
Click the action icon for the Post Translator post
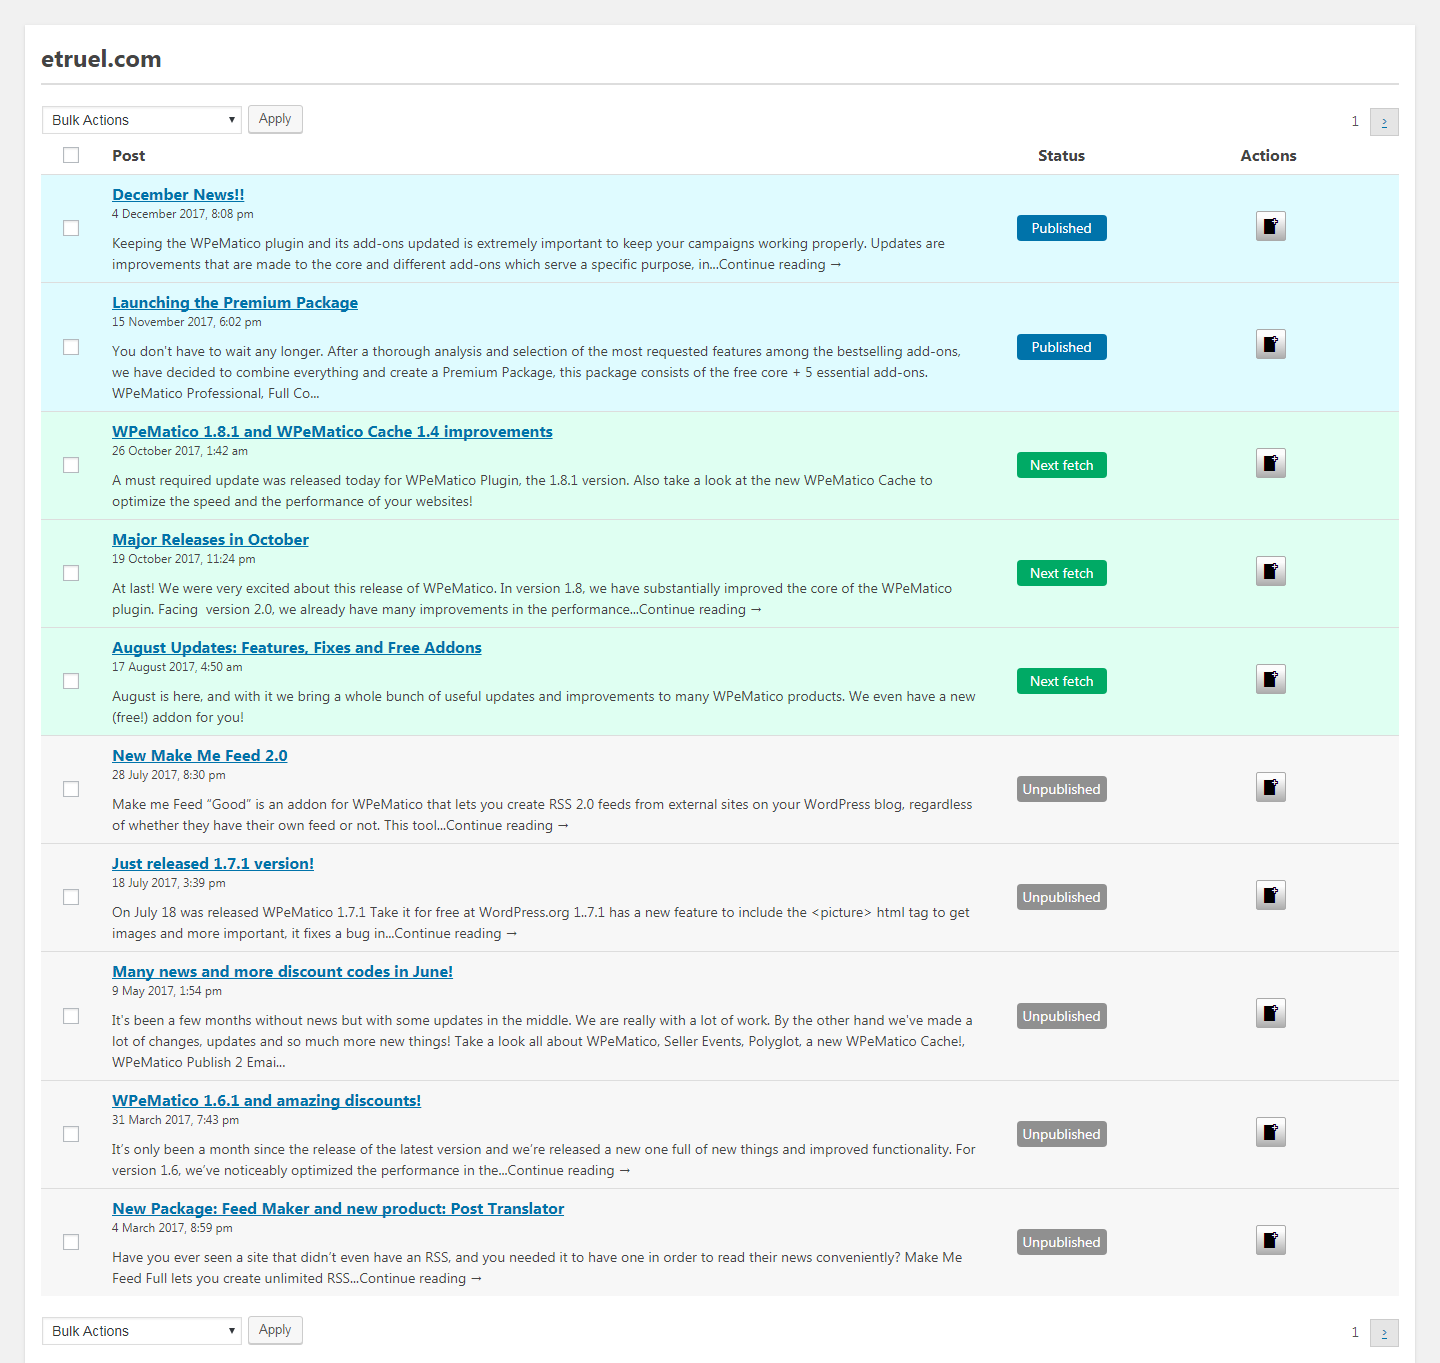pos(1270,1241)
